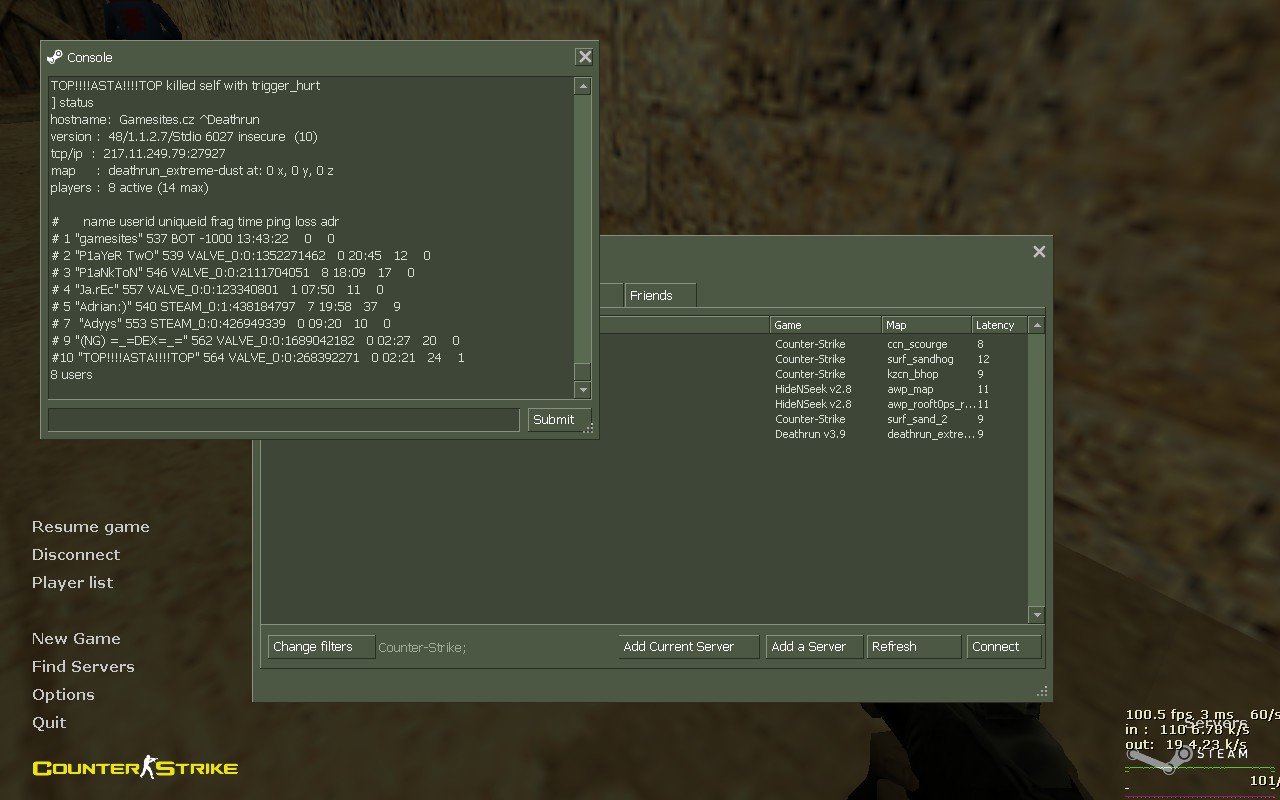Open the Player list menu item

click(x=72, y=583)
